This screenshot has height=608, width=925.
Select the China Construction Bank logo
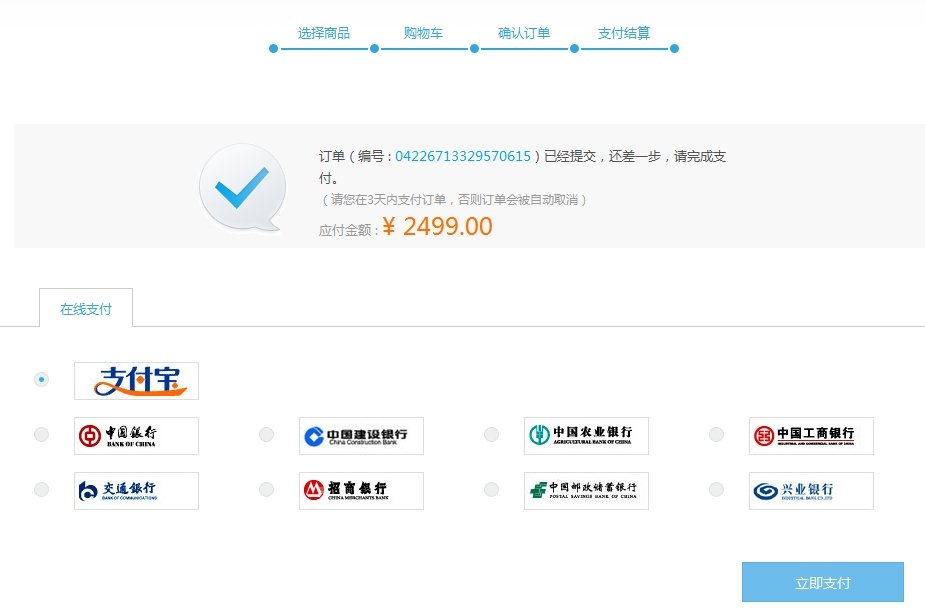point(361,434)
